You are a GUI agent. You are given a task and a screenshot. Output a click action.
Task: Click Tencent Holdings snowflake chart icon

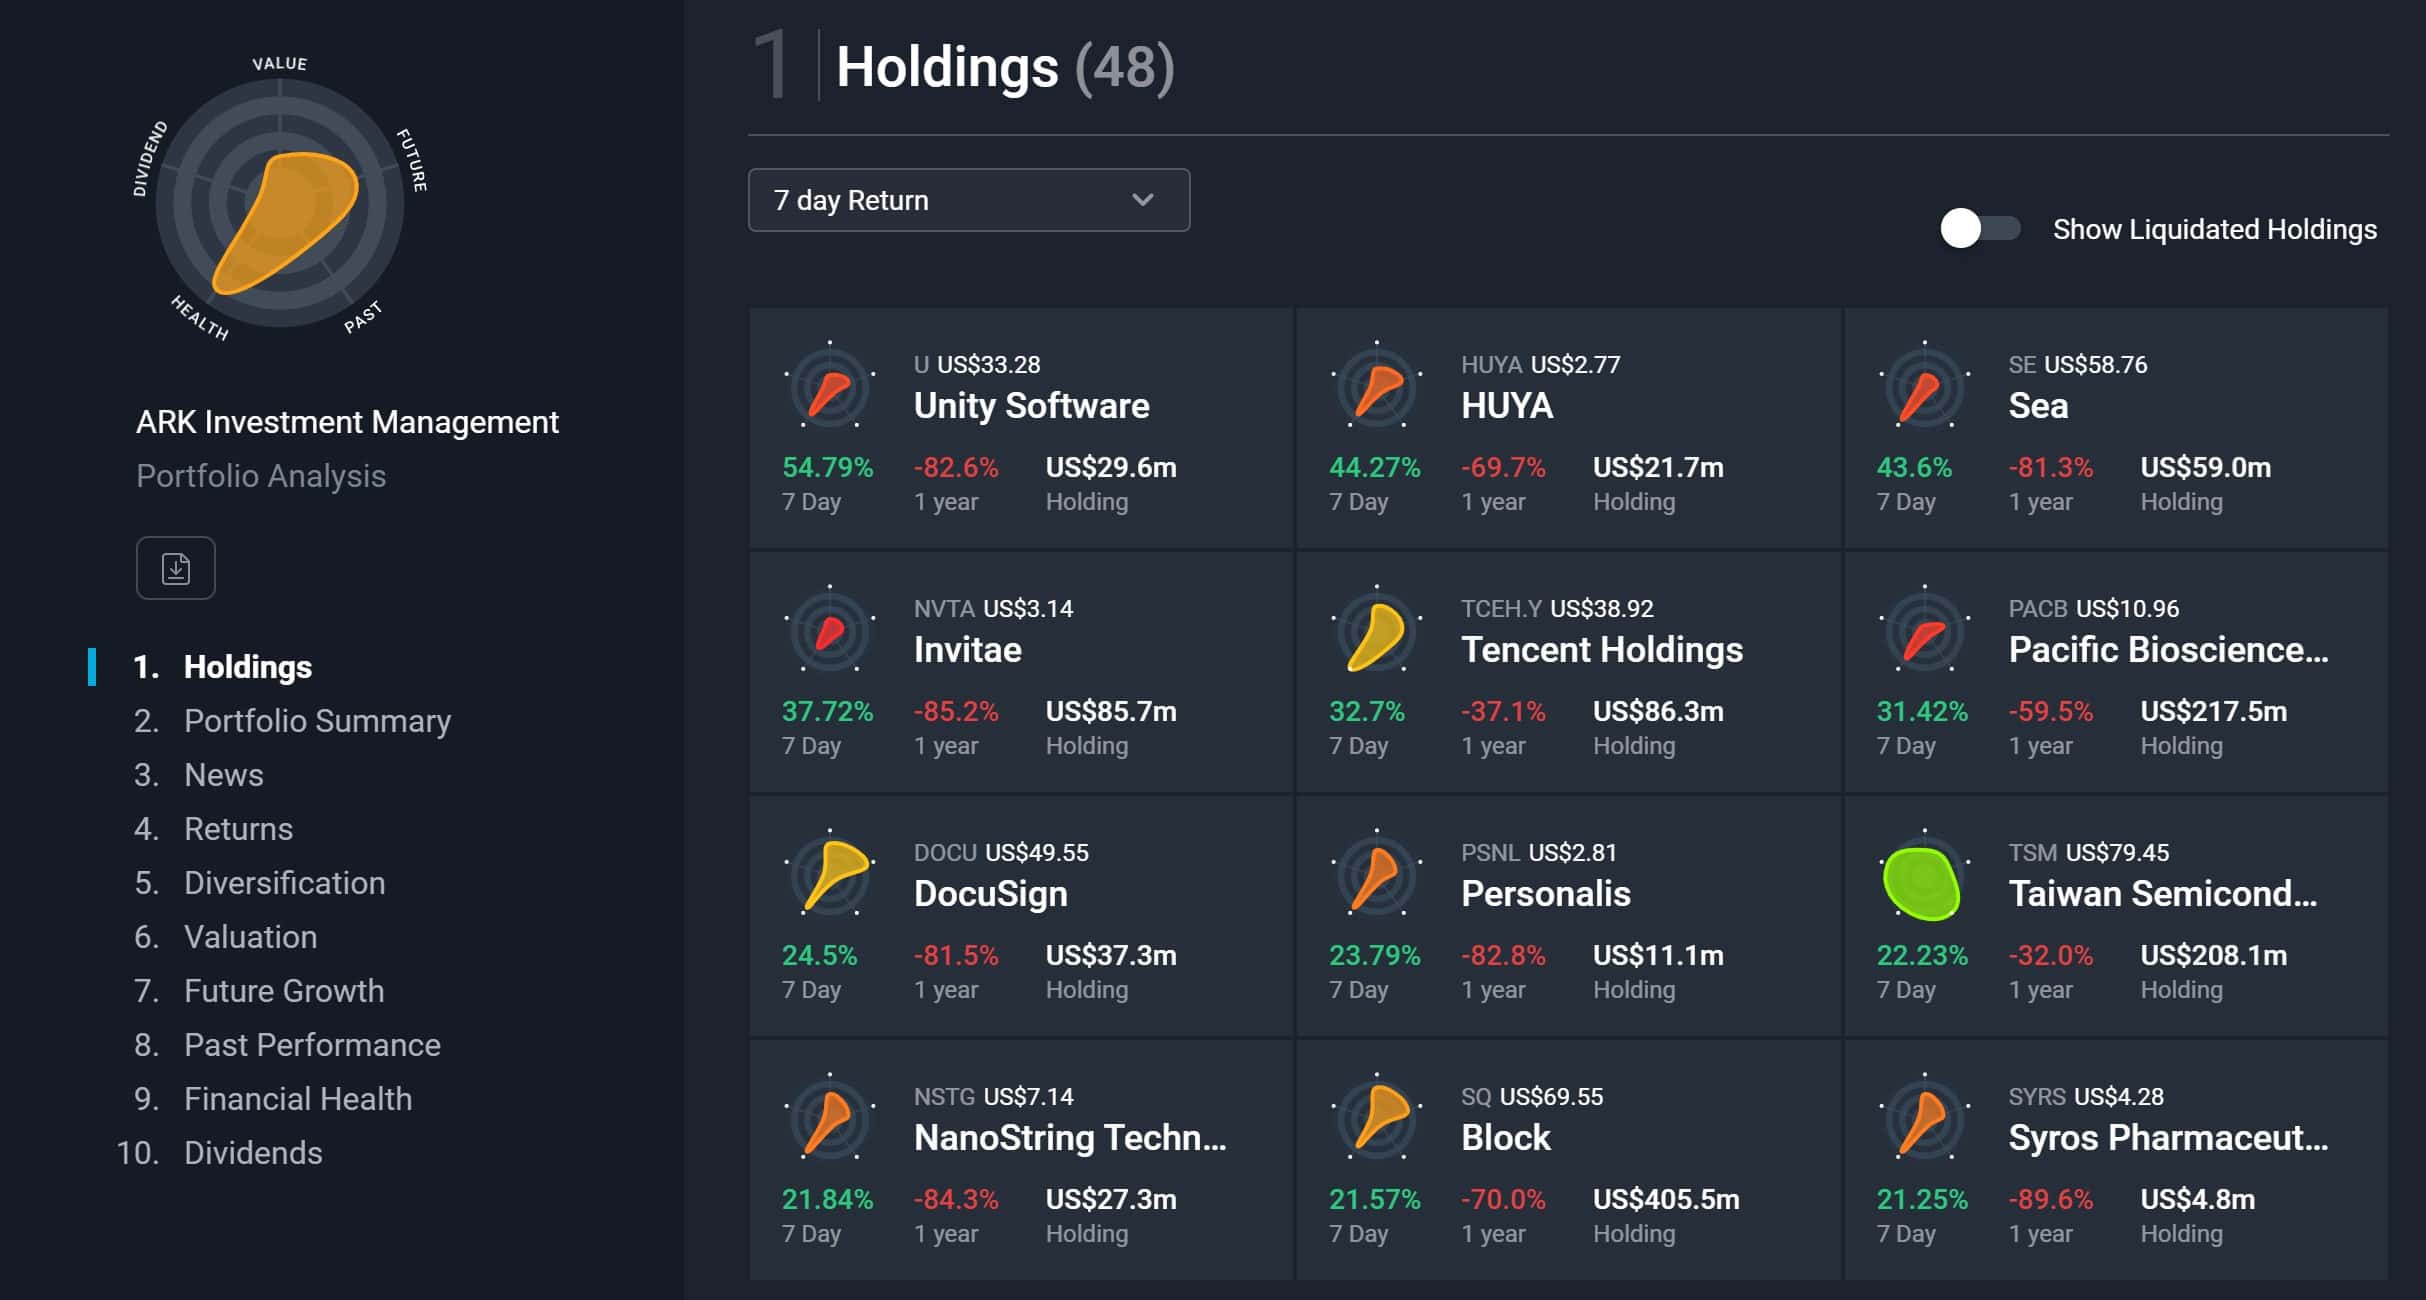pos(1377,631)
